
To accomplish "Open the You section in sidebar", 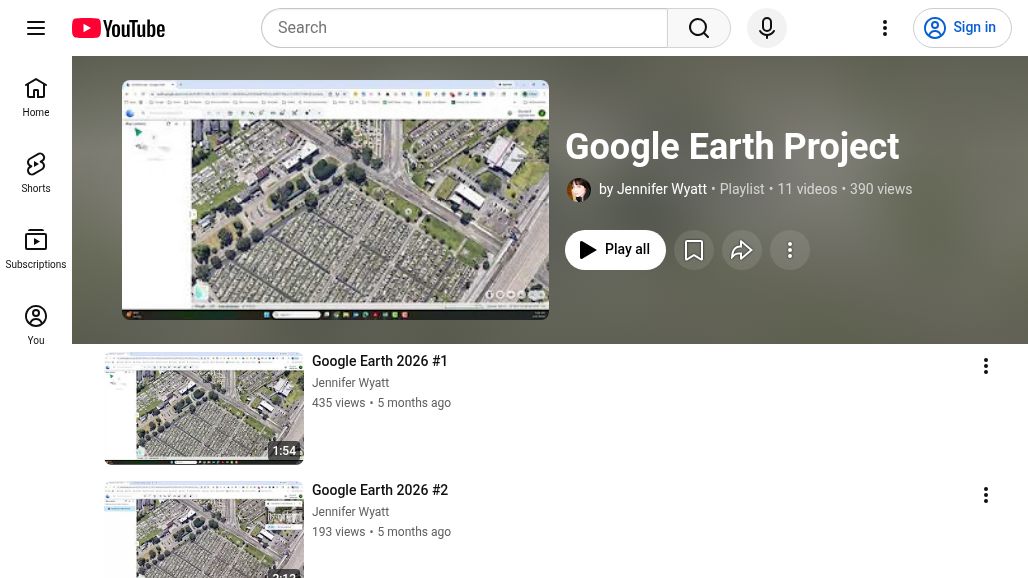I will pos(36,325).
